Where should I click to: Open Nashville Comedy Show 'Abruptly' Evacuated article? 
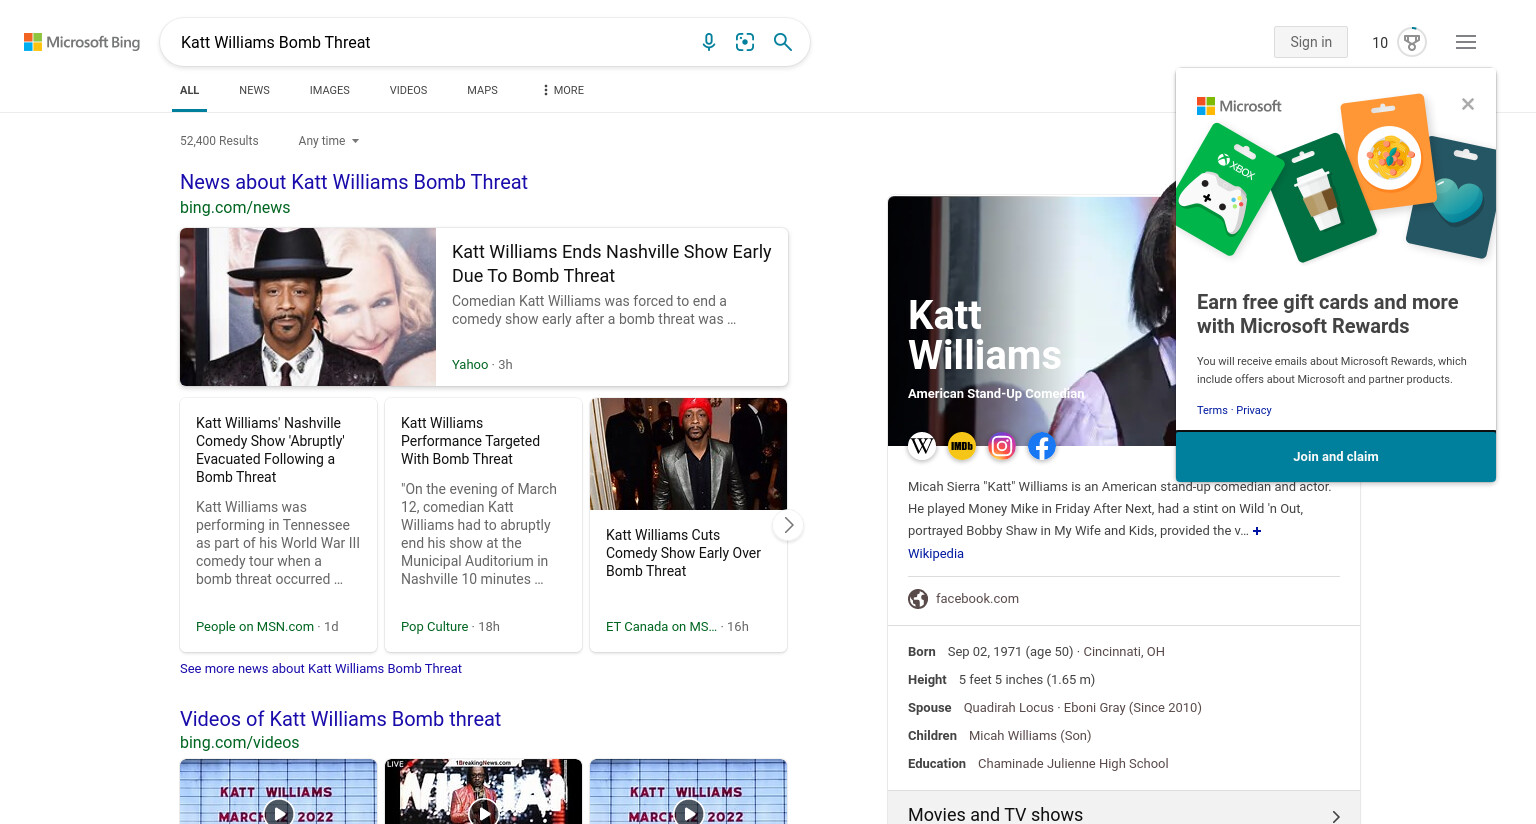pos(270,450)
